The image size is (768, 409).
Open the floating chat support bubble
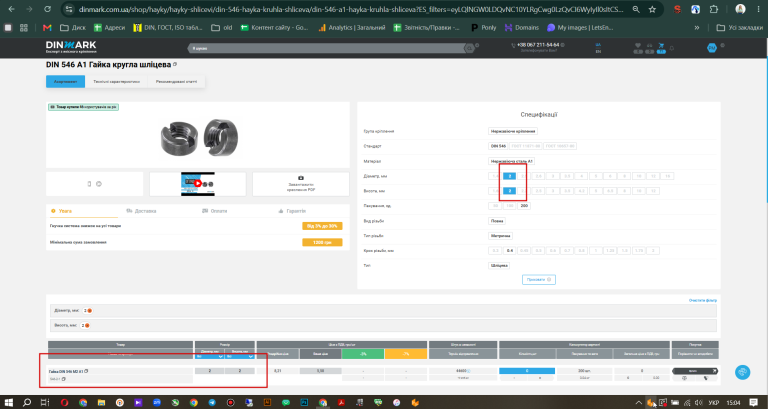pyautogui.click(x=743, y=372)
